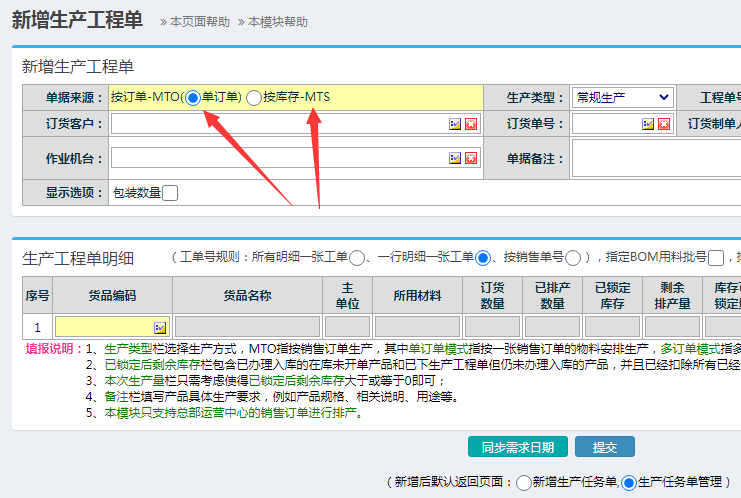Choose 所有明细一张工单 radio option
The image size is (741, 498).
pos(357,258)
